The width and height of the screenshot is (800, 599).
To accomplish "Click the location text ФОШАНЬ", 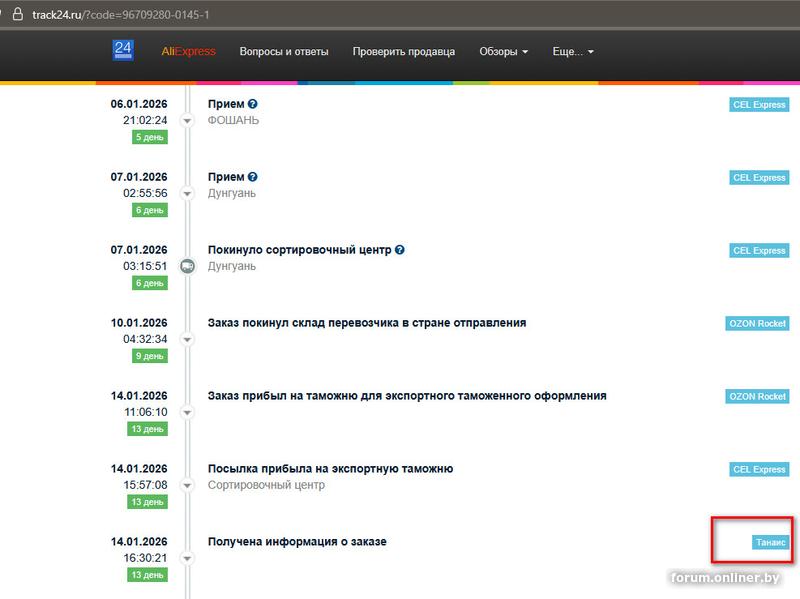I will click(233, 120).
